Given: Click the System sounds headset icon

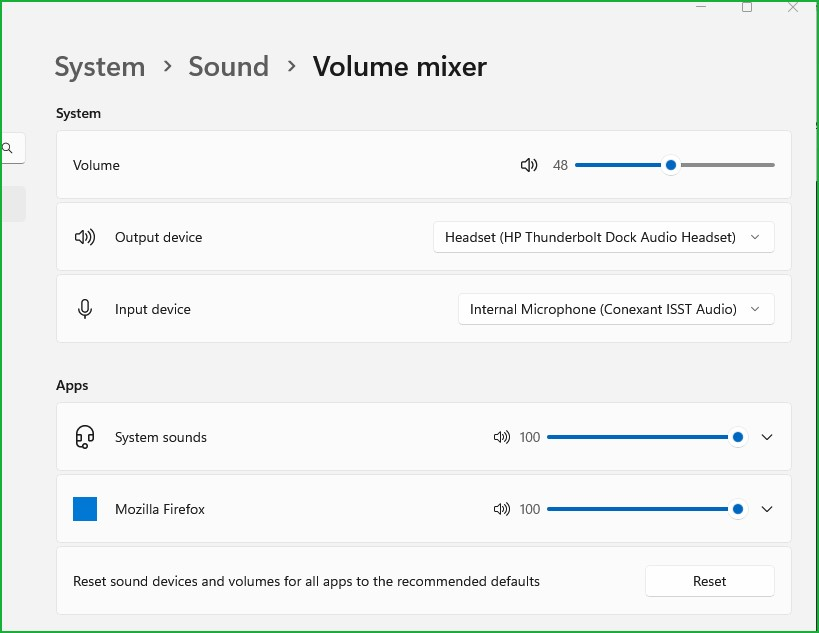Looking at the screenshot, I should pos(85,437).
